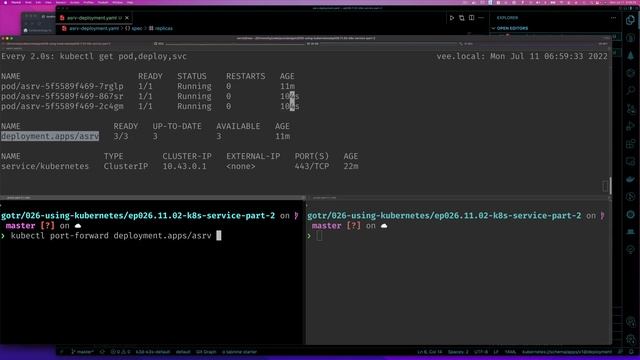Click the terminal pane's vertical scrollbar
Screen dimensions: 640x360
tap(610, 186)
